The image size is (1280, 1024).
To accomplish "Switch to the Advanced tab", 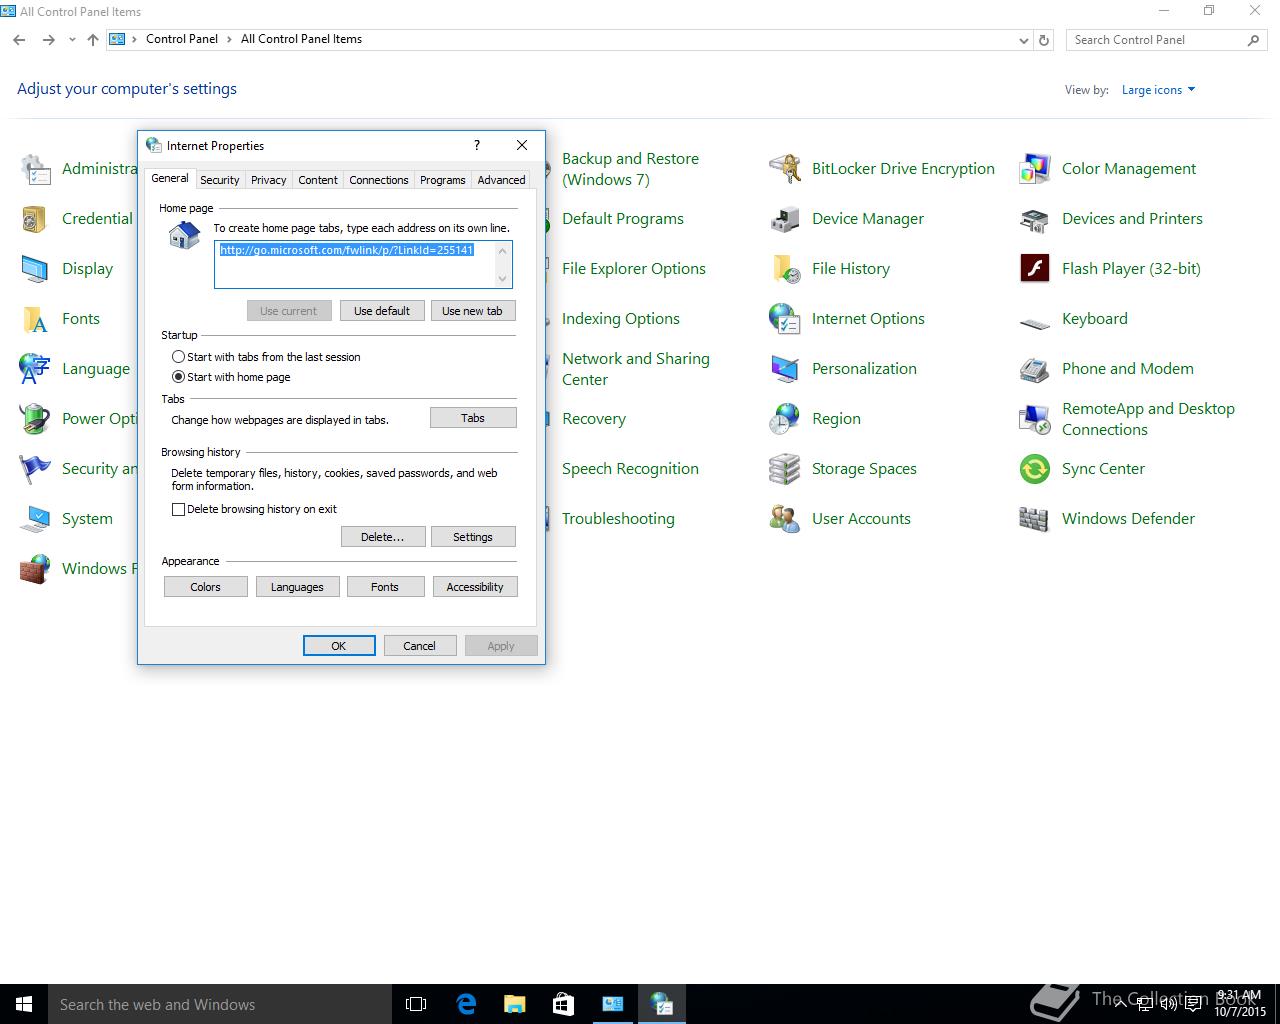I will [501, 180].
